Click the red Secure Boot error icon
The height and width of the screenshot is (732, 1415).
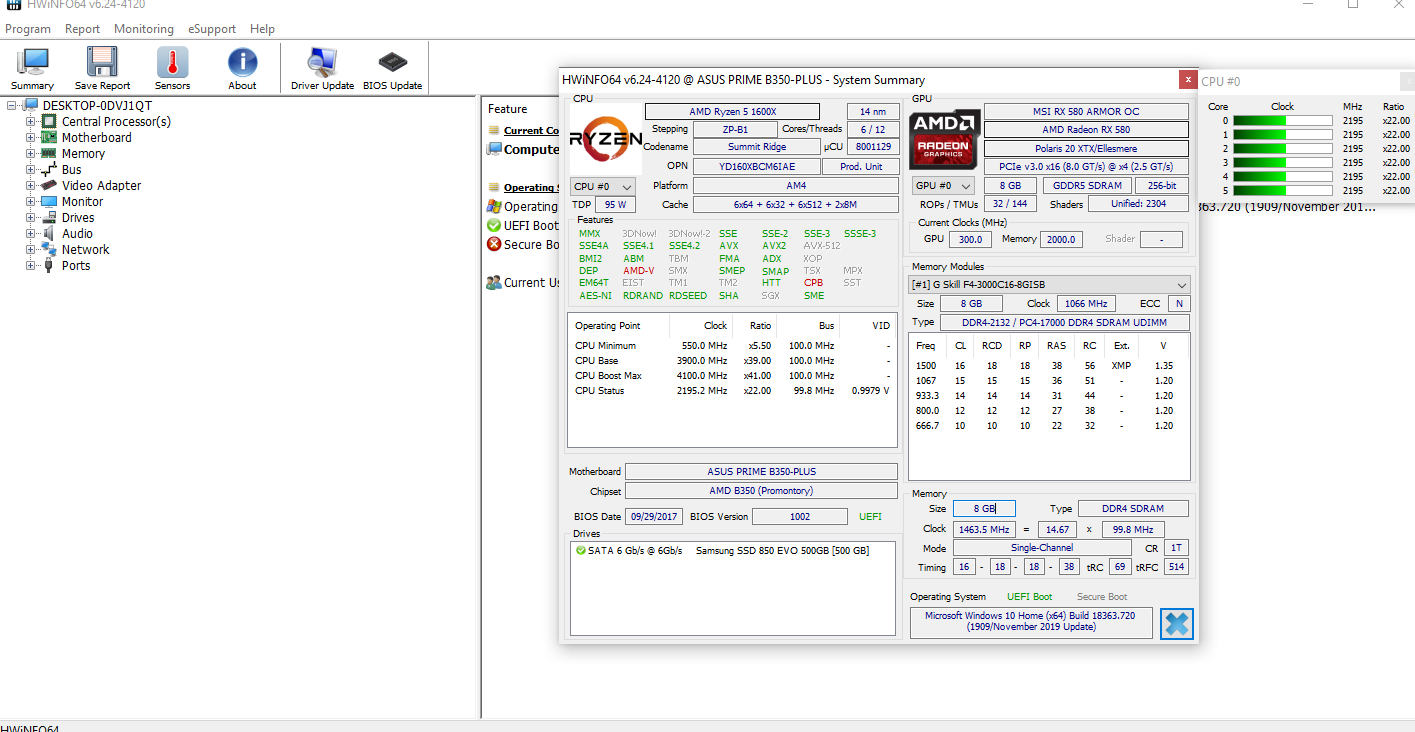point(494,244)
